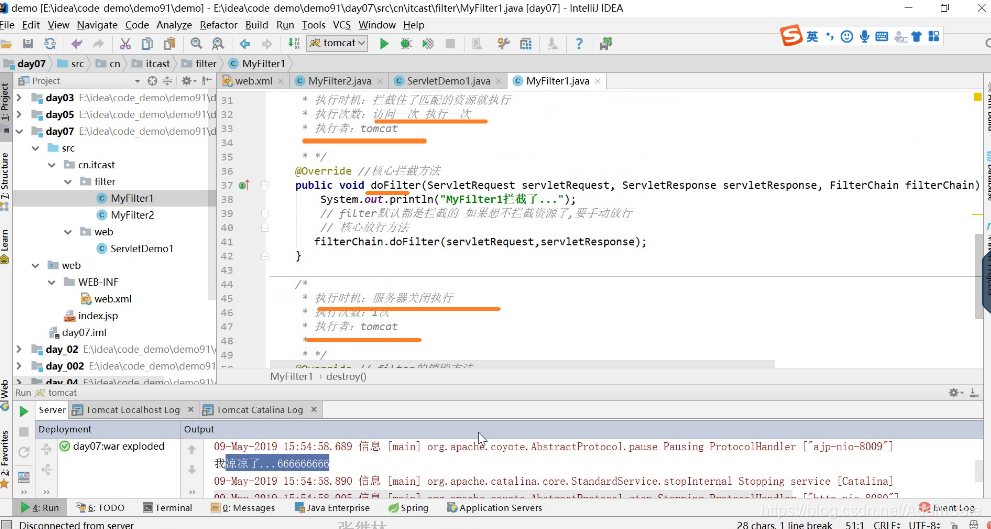Build project with the green down-arrow icon

click(x=294, y=44)
